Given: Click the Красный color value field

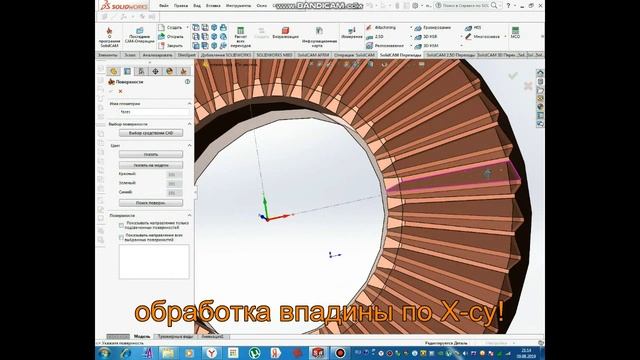Looking at the screenshot, I should coord(174,174).
